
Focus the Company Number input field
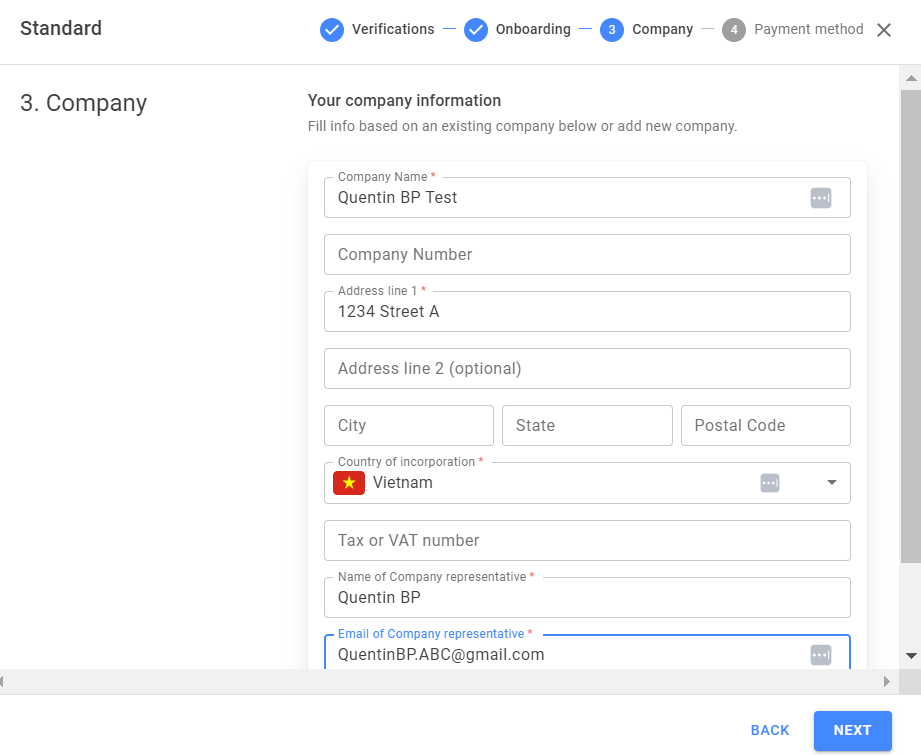(587, 254)
